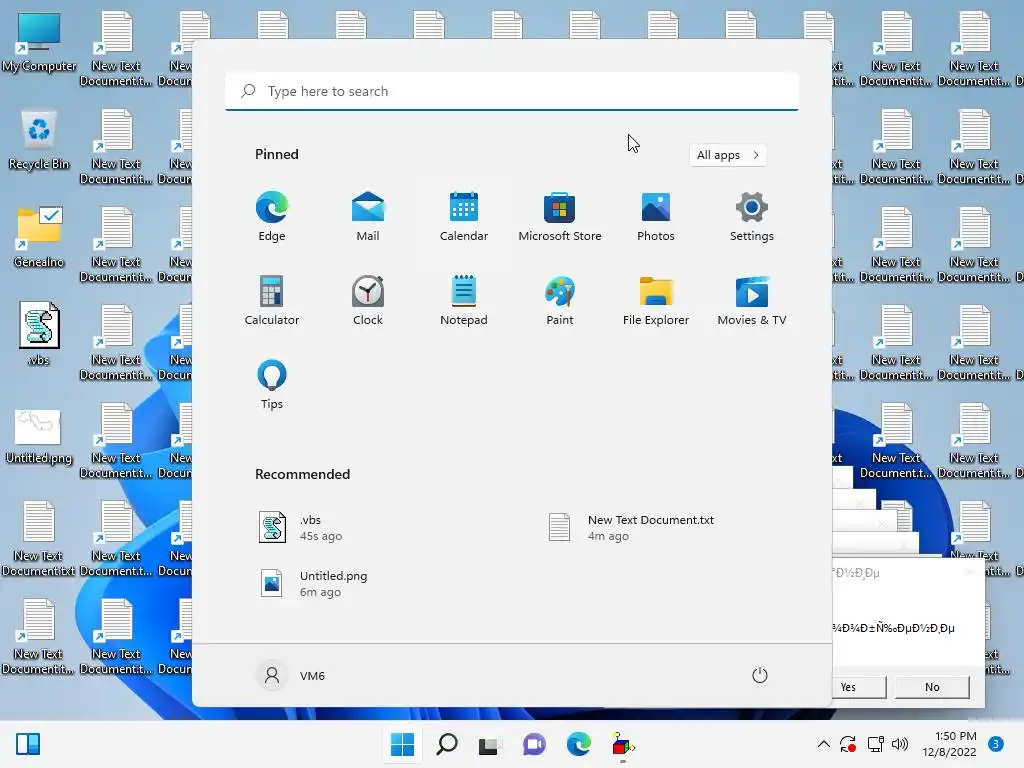
Task: Open Task View on taskbar
Action: point(490,744)
